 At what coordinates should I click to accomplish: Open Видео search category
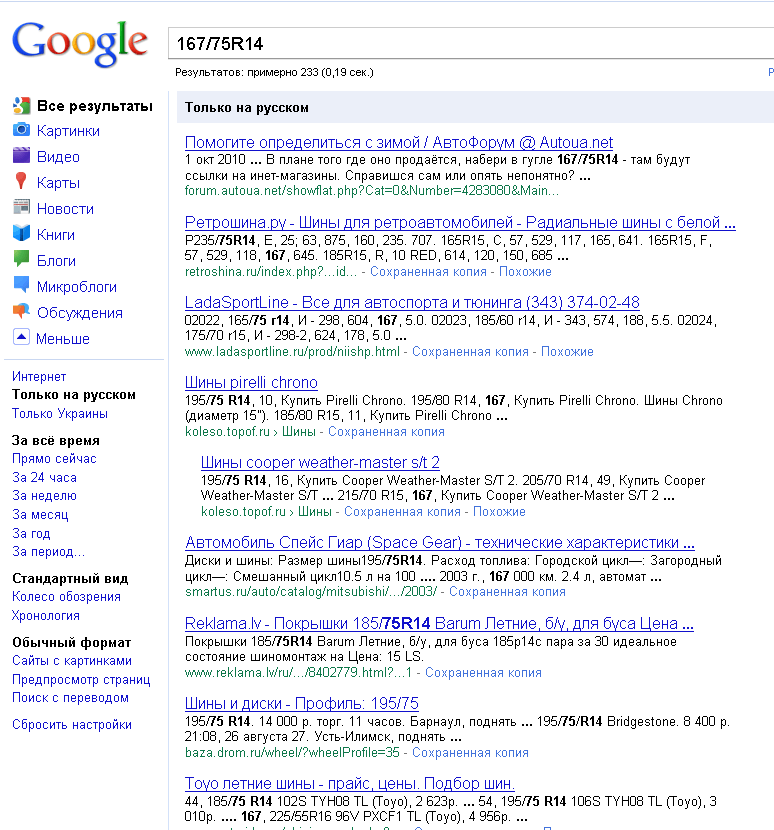pyautogui.click(x=58, y=157)
